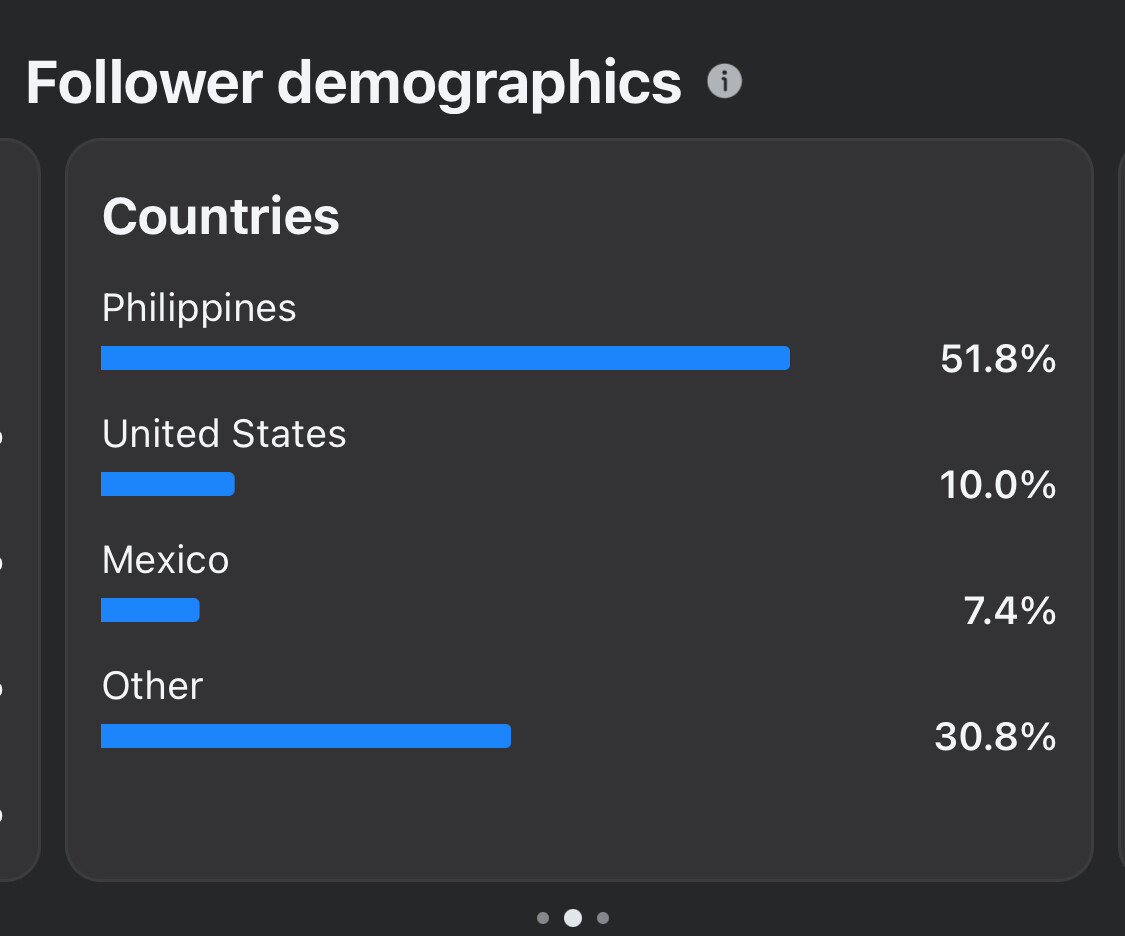1125x936 pixels.
Task: Select the middle active carousel dot
Action: [x=573, y=918]
